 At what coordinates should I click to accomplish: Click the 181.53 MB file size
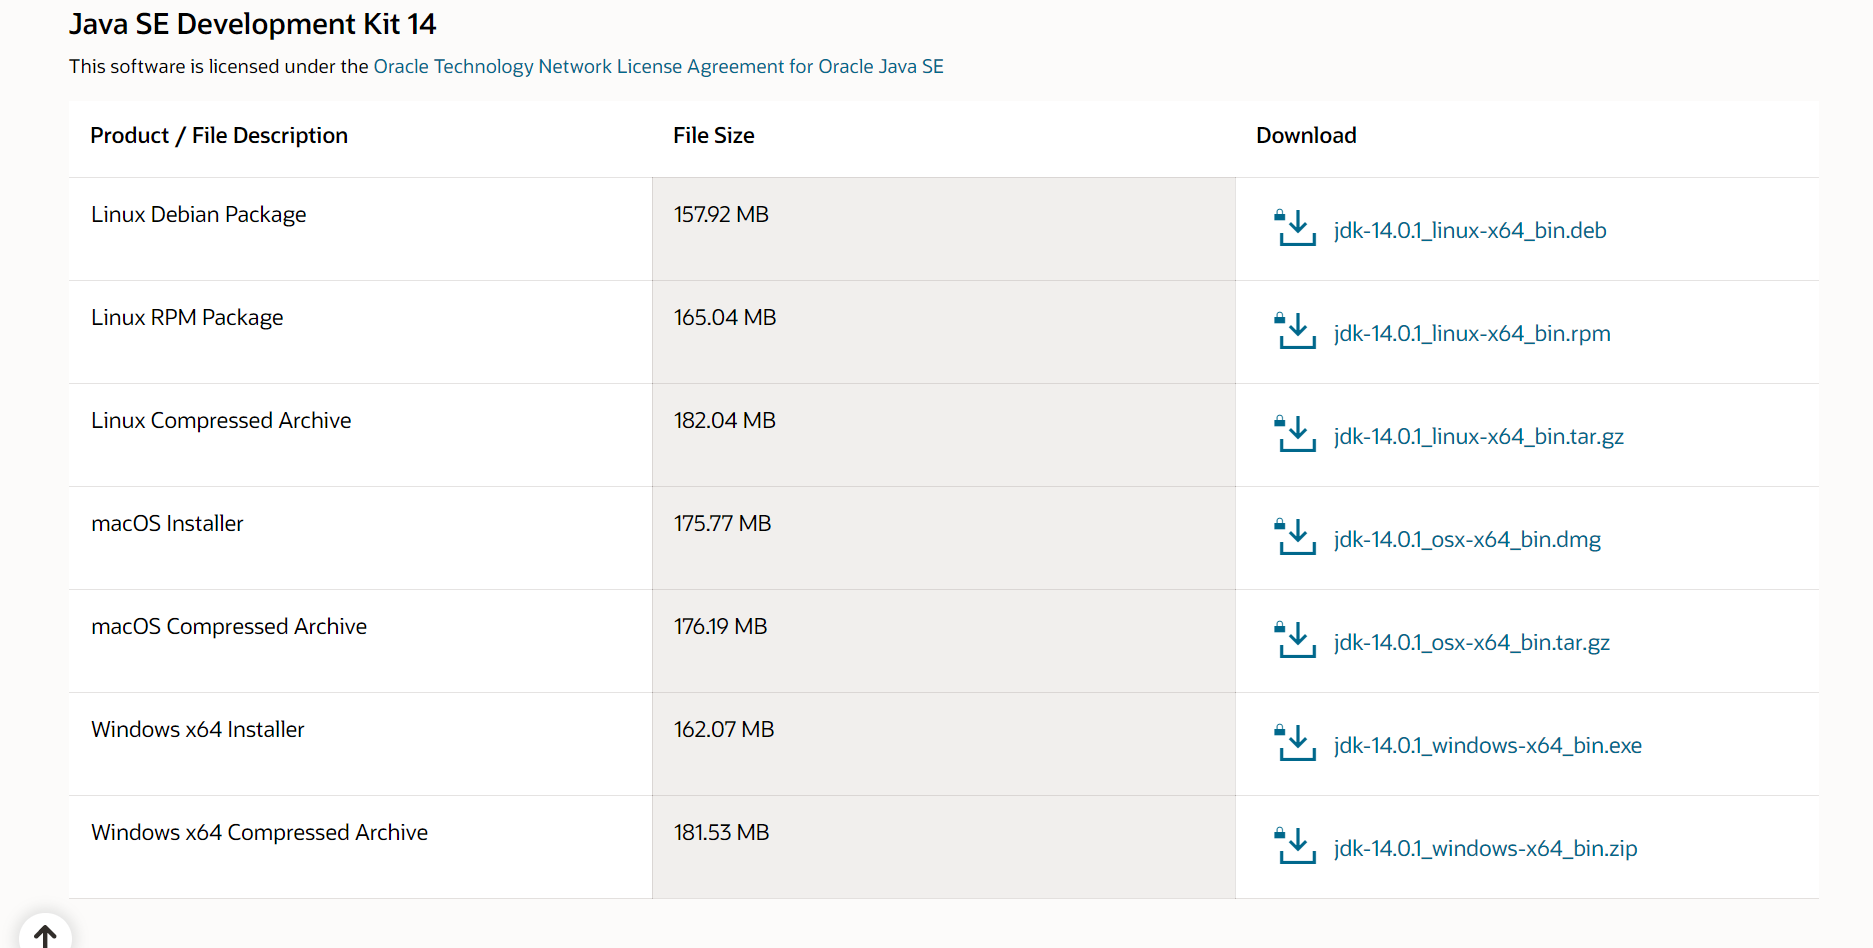(721, 832)
